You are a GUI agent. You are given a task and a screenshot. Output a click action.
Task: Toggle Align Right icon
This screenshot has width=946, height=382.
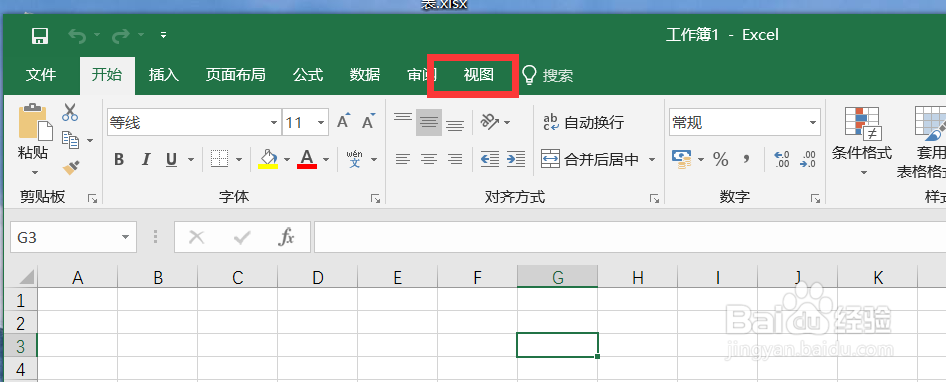(x=455, y=159)
